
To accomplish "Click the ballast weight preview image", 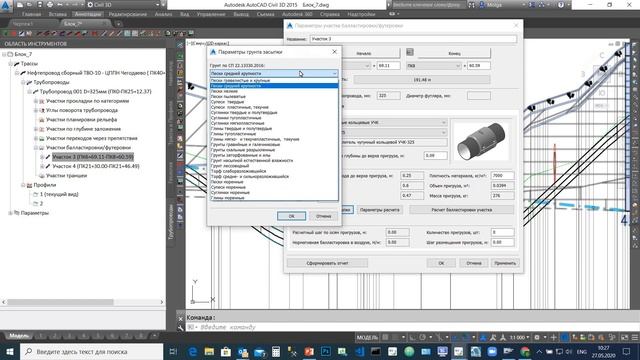I will [481, 141].
